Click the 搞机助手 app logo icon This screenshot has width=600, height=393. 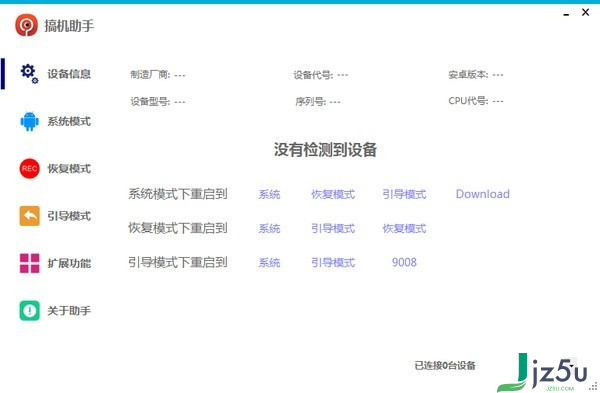(x=26, y=25)
